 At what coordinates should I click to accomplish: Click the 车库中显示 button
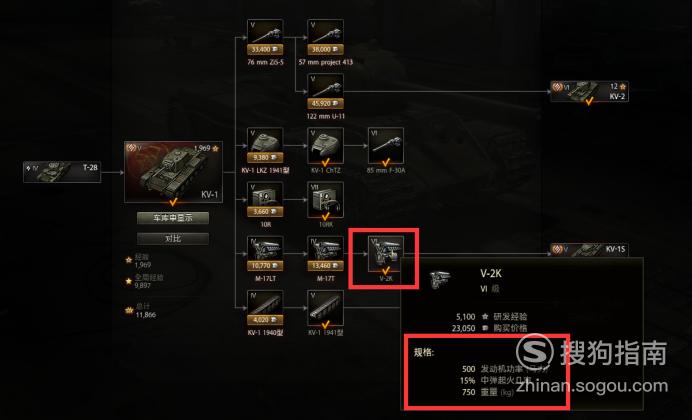[173, 218]
